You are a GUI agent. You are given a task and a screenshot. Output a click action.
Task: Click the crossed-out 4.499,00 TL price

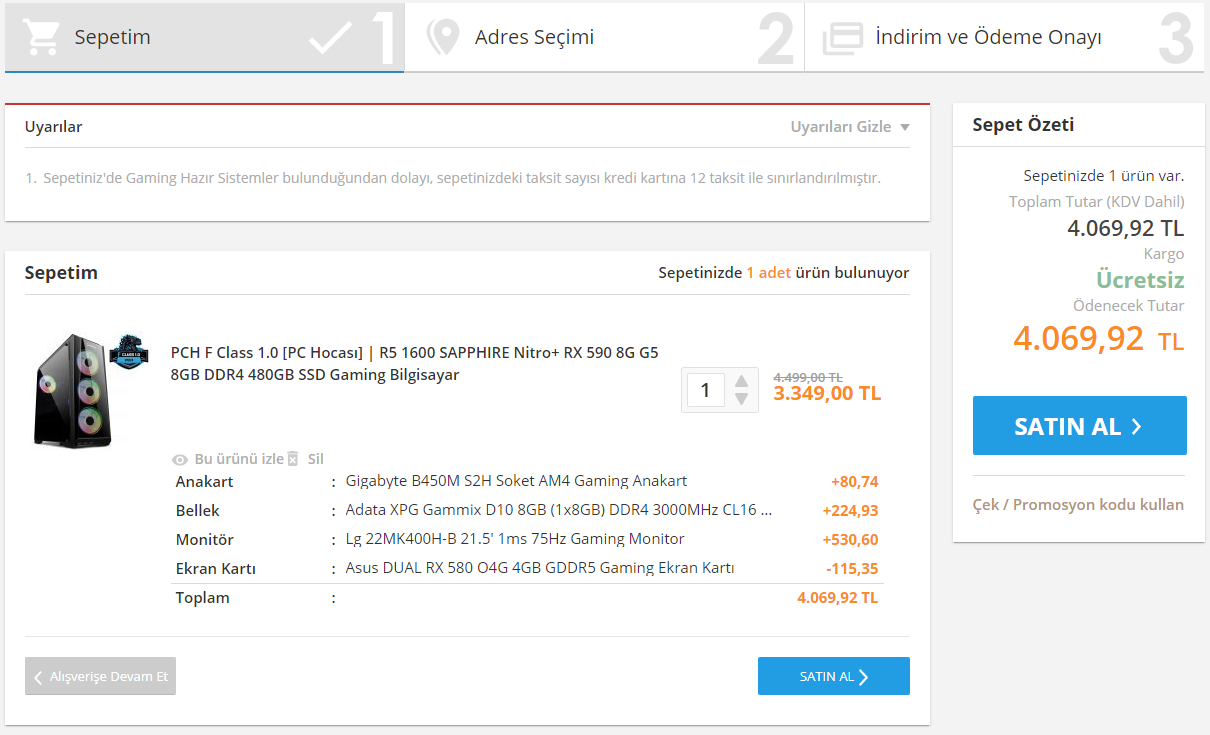(808, 376)
